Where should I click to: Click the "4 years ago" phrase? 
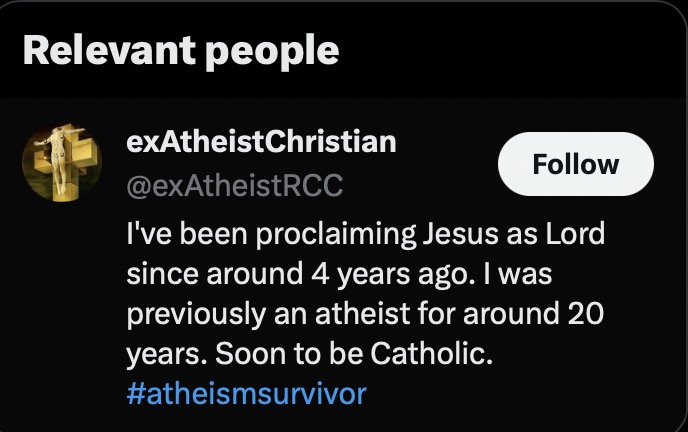tap(390, 275)
